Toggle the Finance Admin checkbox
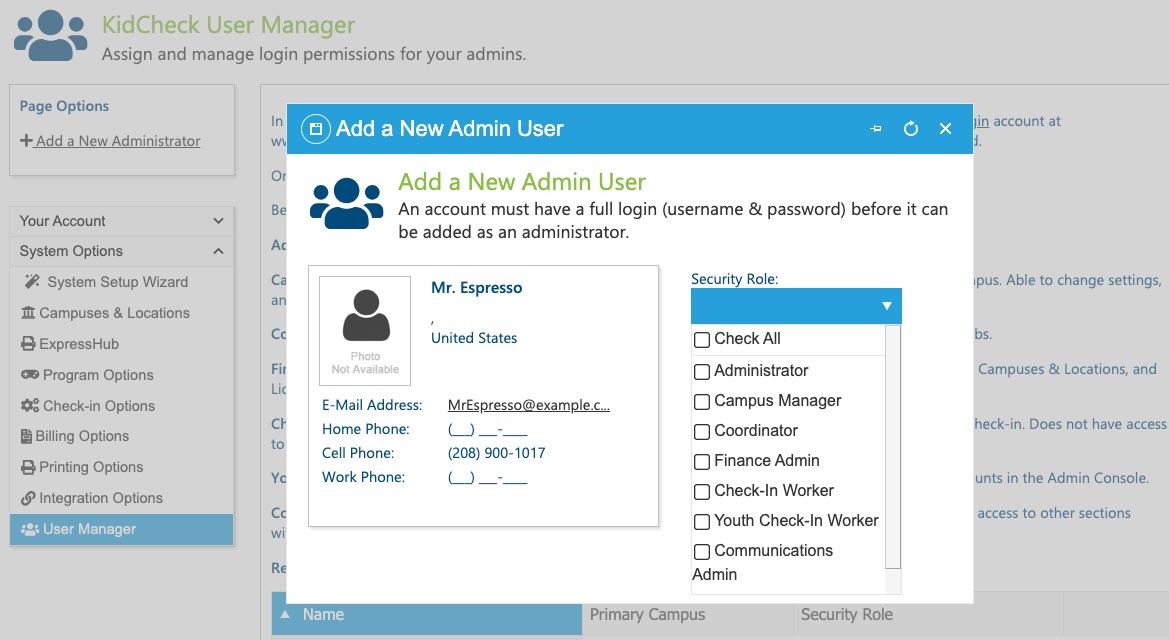Viewport: 1169px width, 640px height. (x=702, y=462)
